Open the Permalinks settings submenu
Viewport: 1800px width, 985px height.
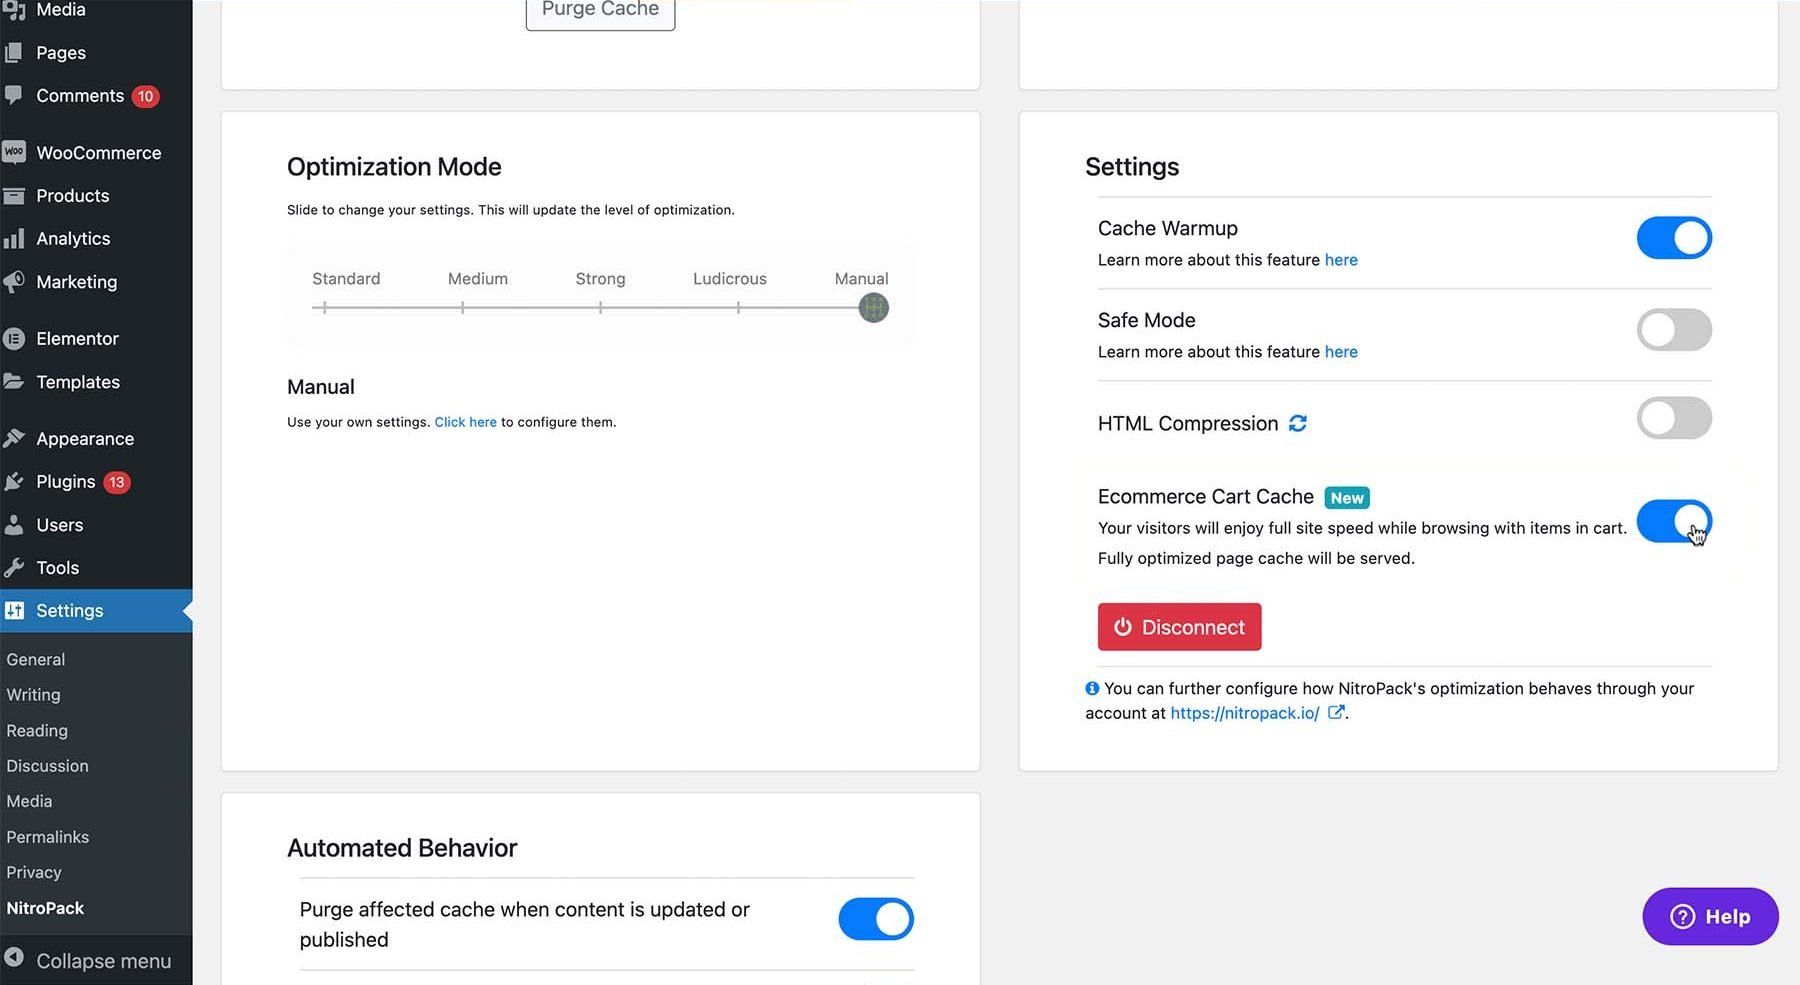pos(48,837)
